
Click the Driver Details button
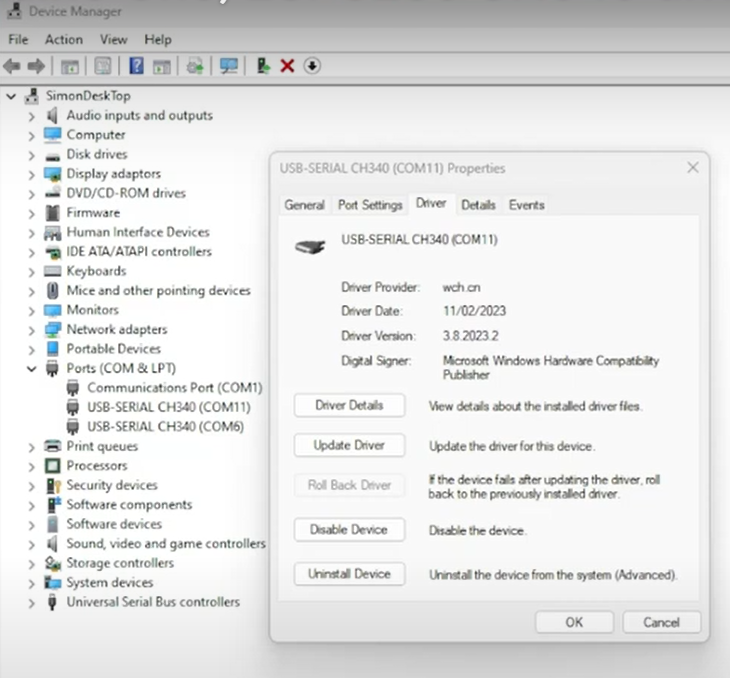[x=349, y=405]
